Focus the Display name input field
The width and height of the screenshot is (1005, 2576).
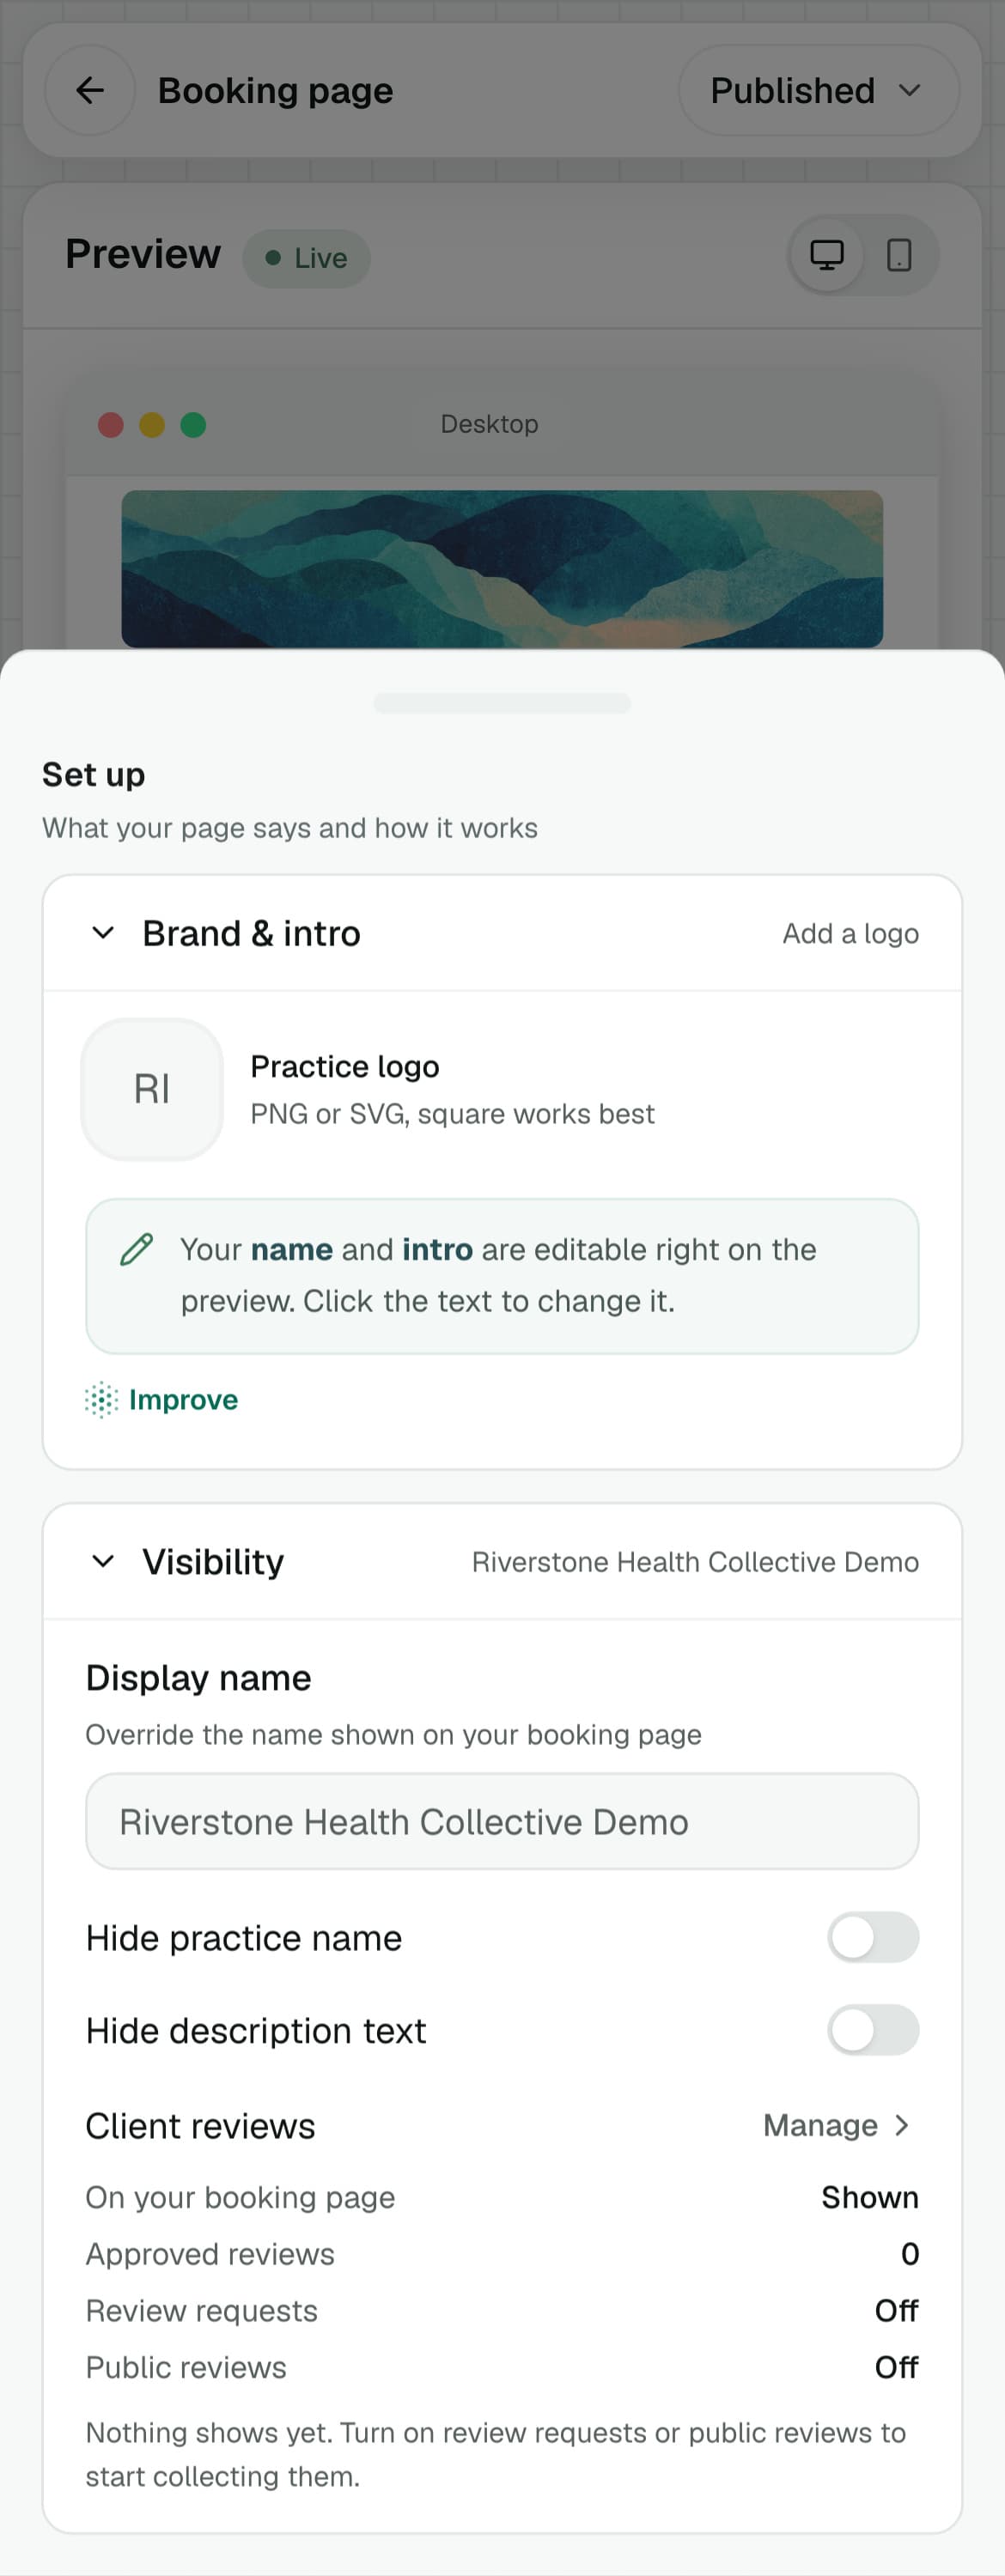[x=502, y=1822]
